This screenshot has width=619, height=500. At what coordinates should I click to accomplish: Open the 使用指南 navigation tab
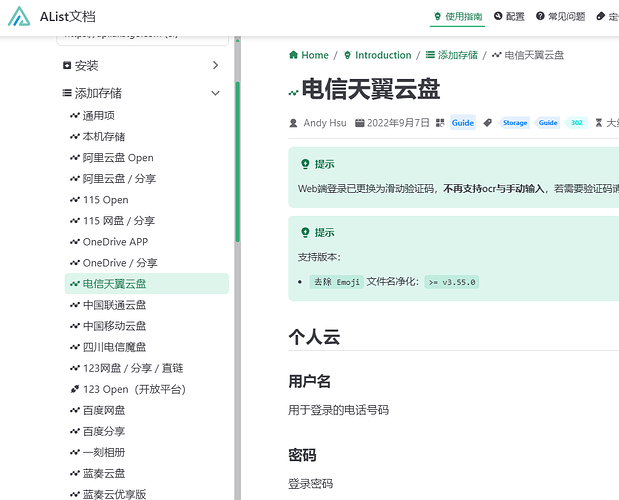click(x=458, y=17)
